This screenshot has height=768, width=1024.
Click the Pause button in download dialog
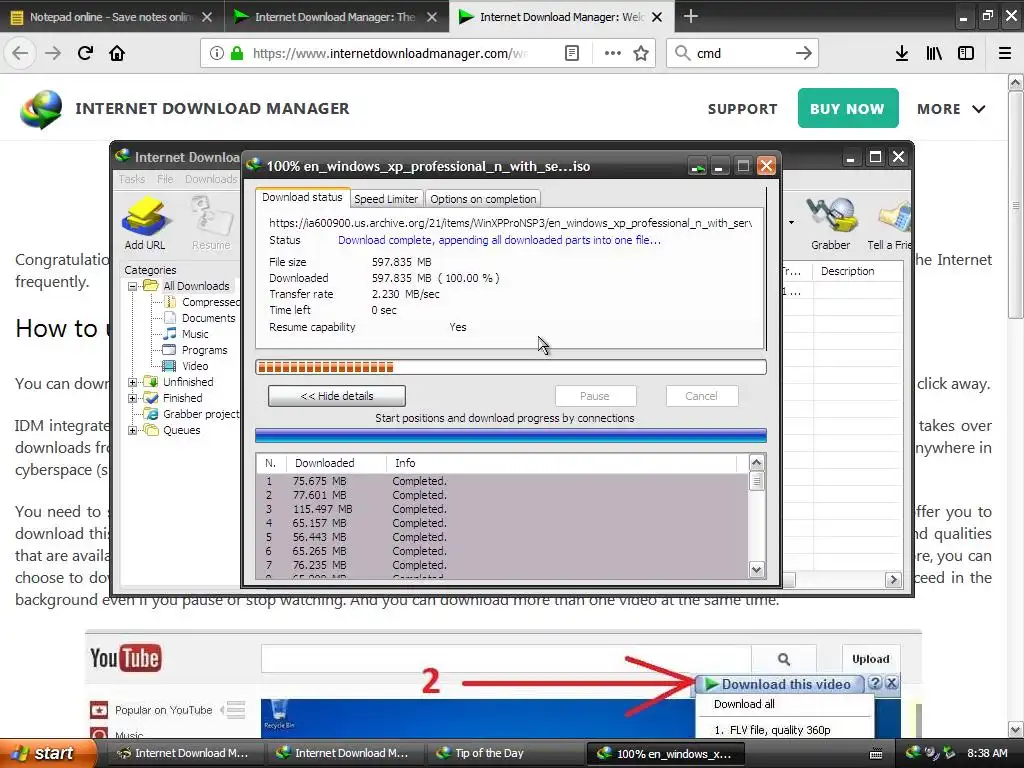coord(595,396)
